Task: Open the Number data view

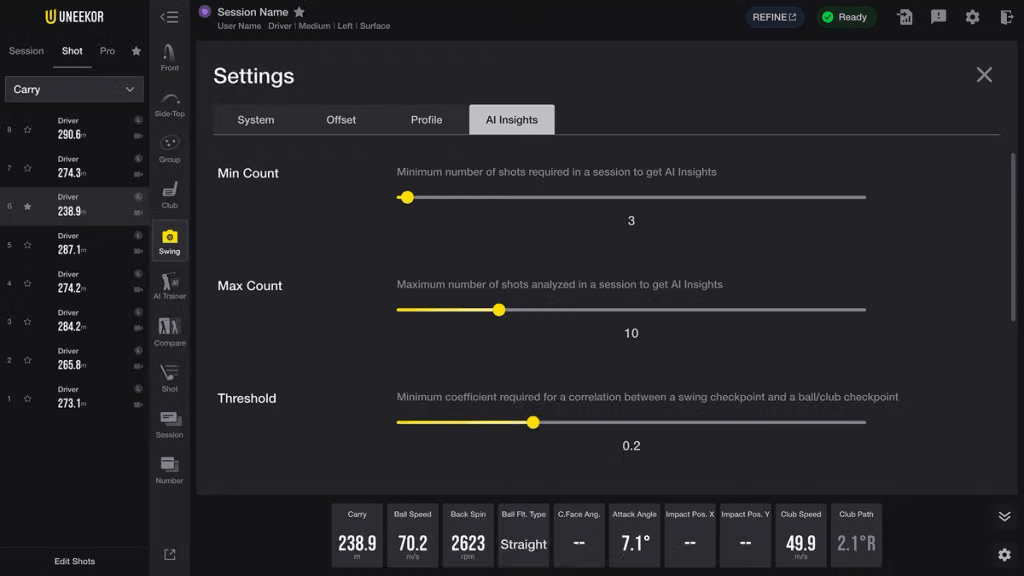Action: [169, 470]
